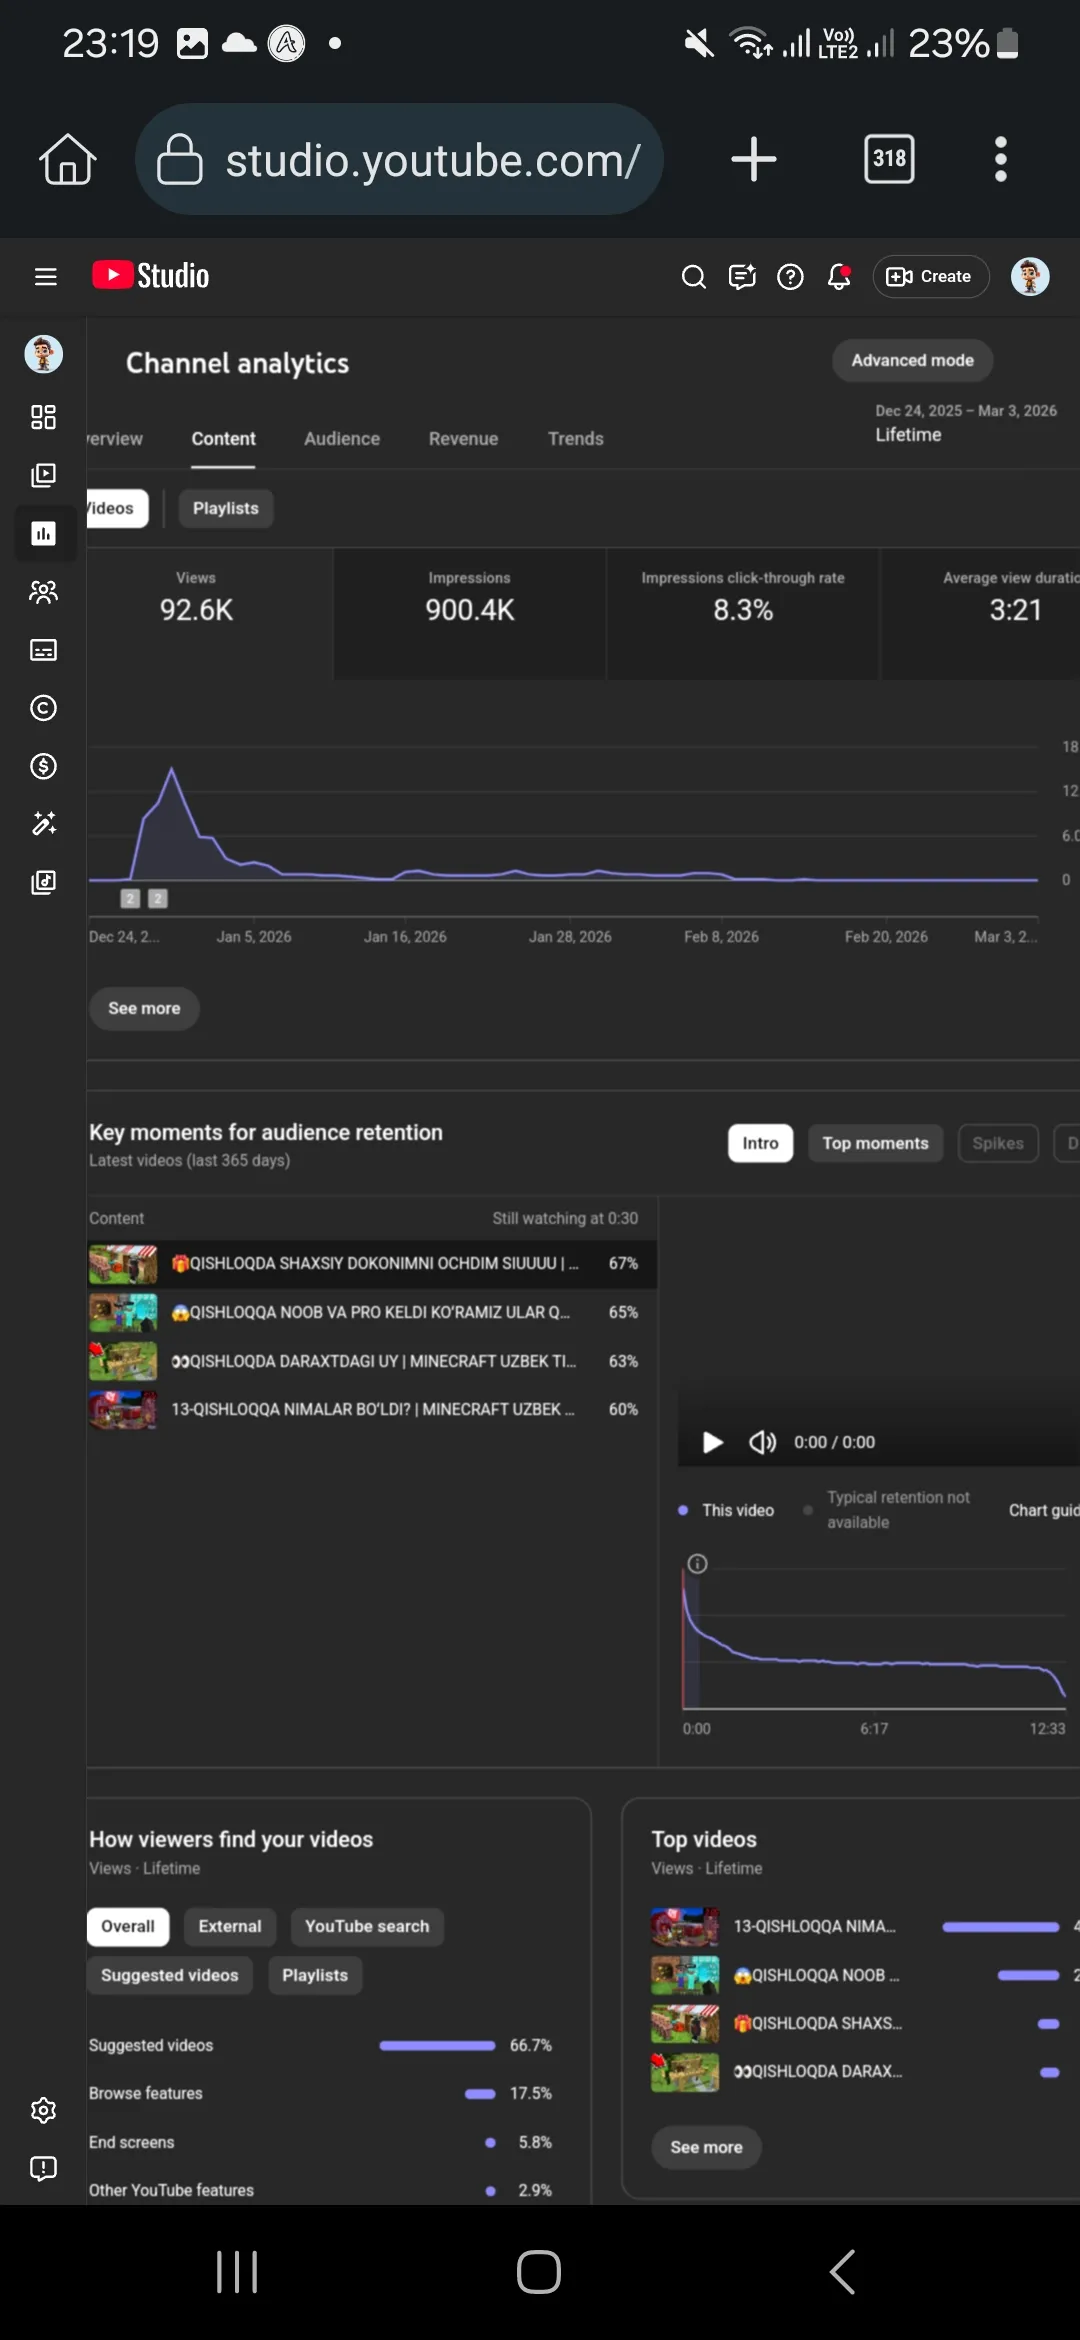Select the 13-QISHLOQQA NIMALAR BO'LDI video row
1080x2340 pixels.
(x=372, y=1409)
